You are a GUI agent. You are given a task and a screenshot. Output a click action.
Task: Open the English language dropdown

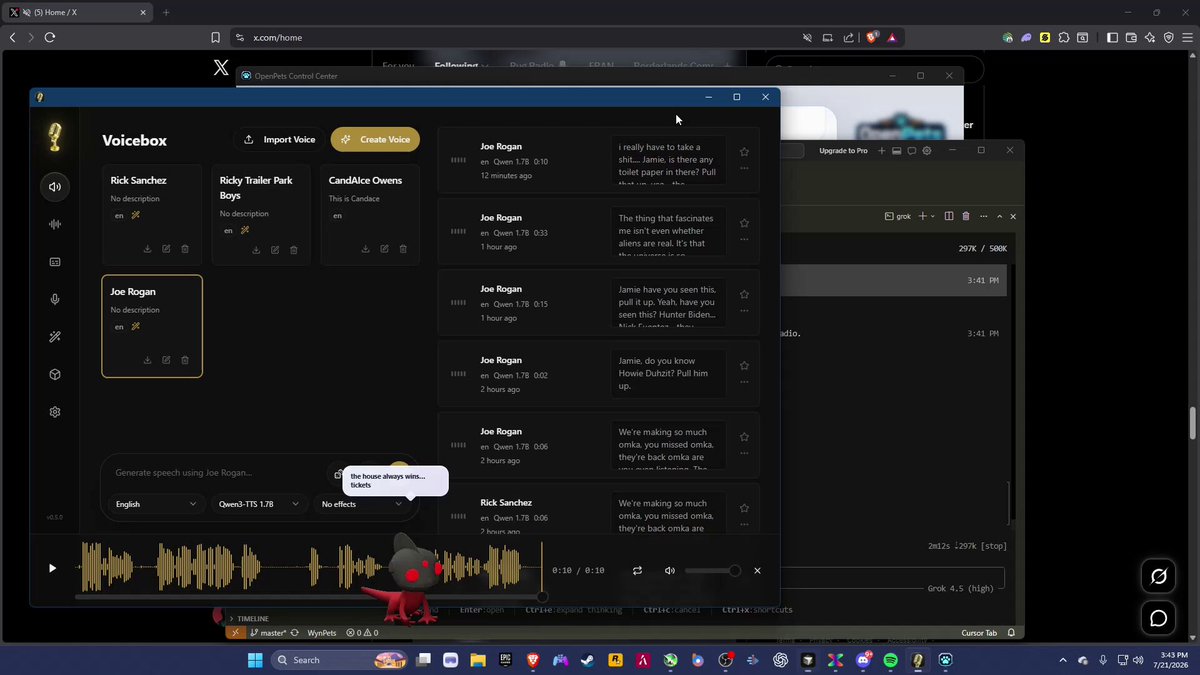(155, 504)
